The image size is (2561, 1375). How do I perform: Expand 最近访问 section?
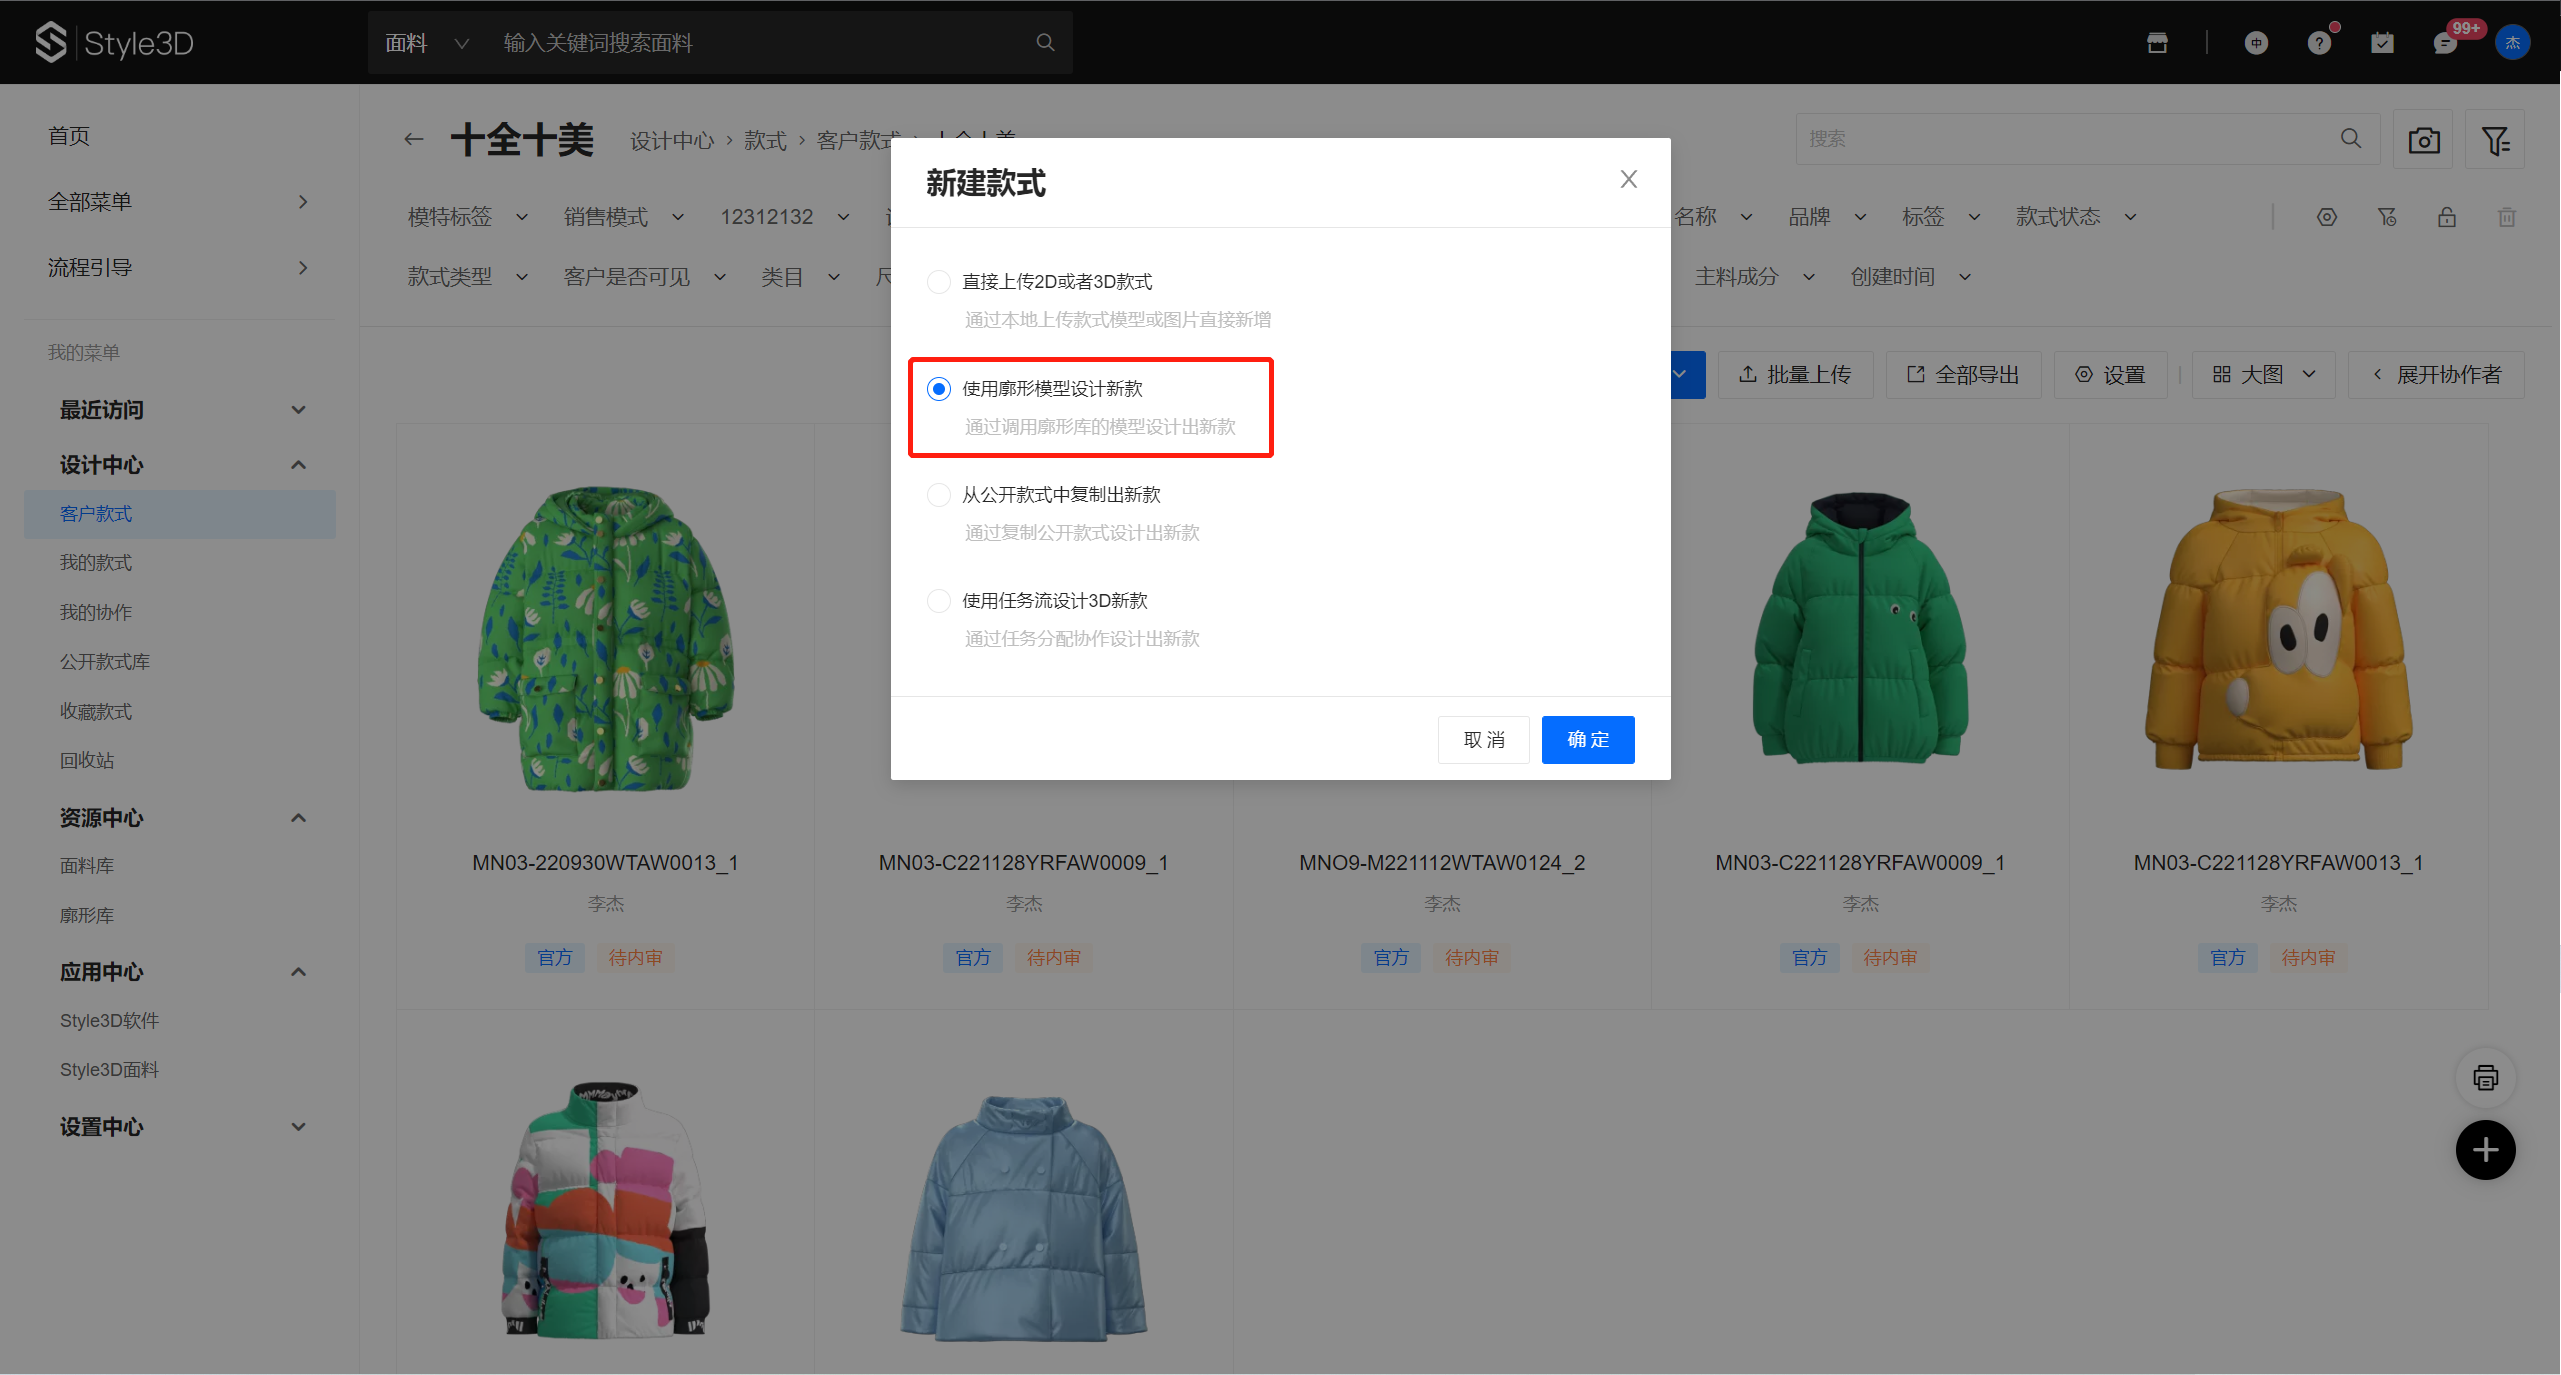pyautogui.click(x=298, y=410)
